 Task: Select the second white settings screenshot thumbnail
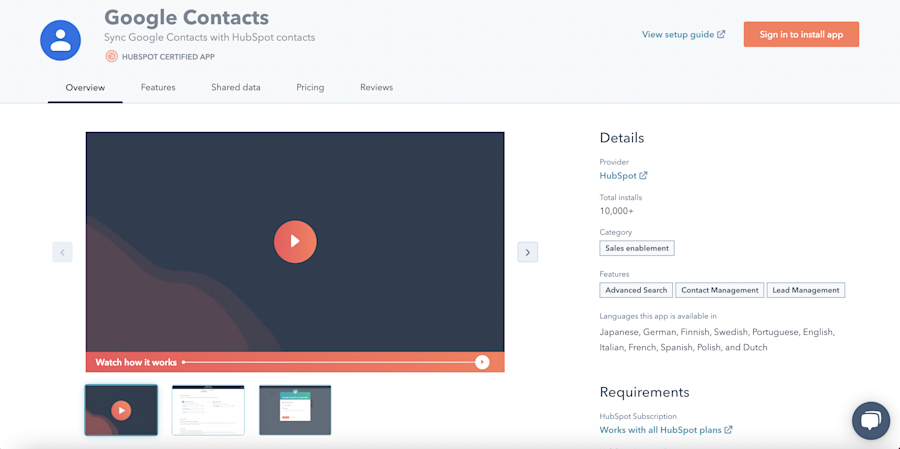coord(208,410)
